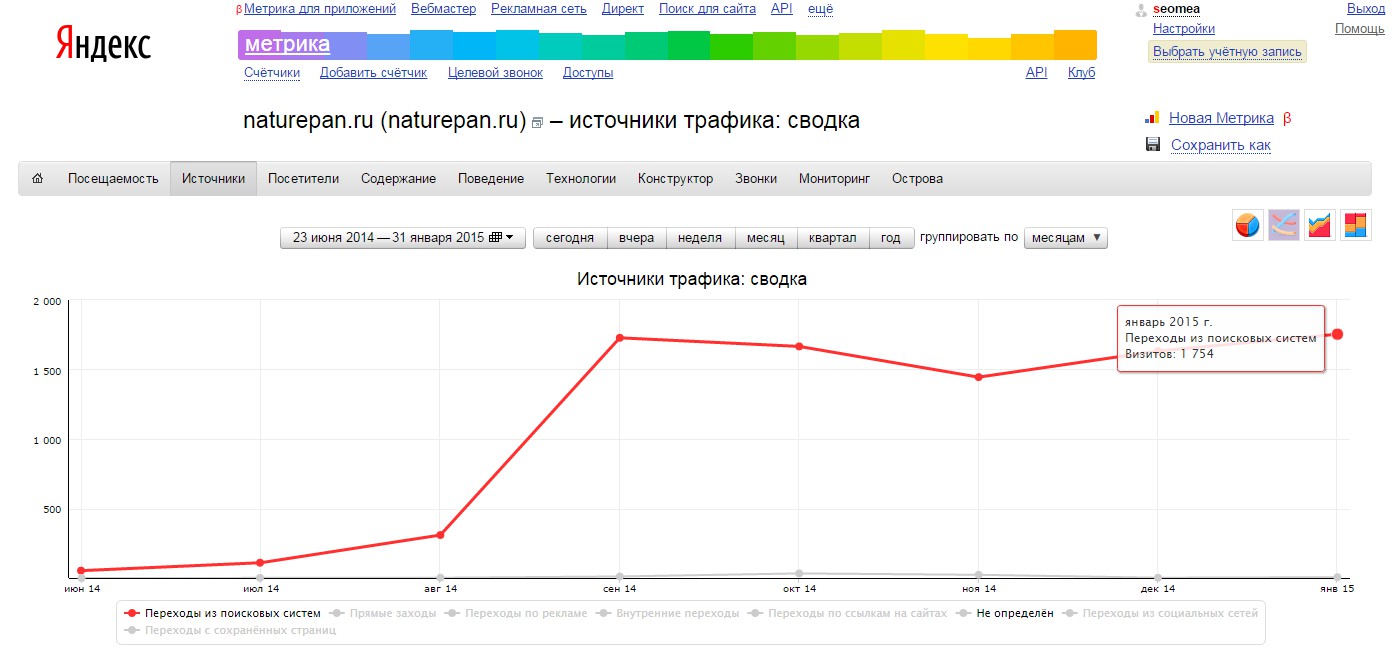Open Поиск для сайта link
The width and height of the screenshot is (1395, 657).
click(707, 9)
